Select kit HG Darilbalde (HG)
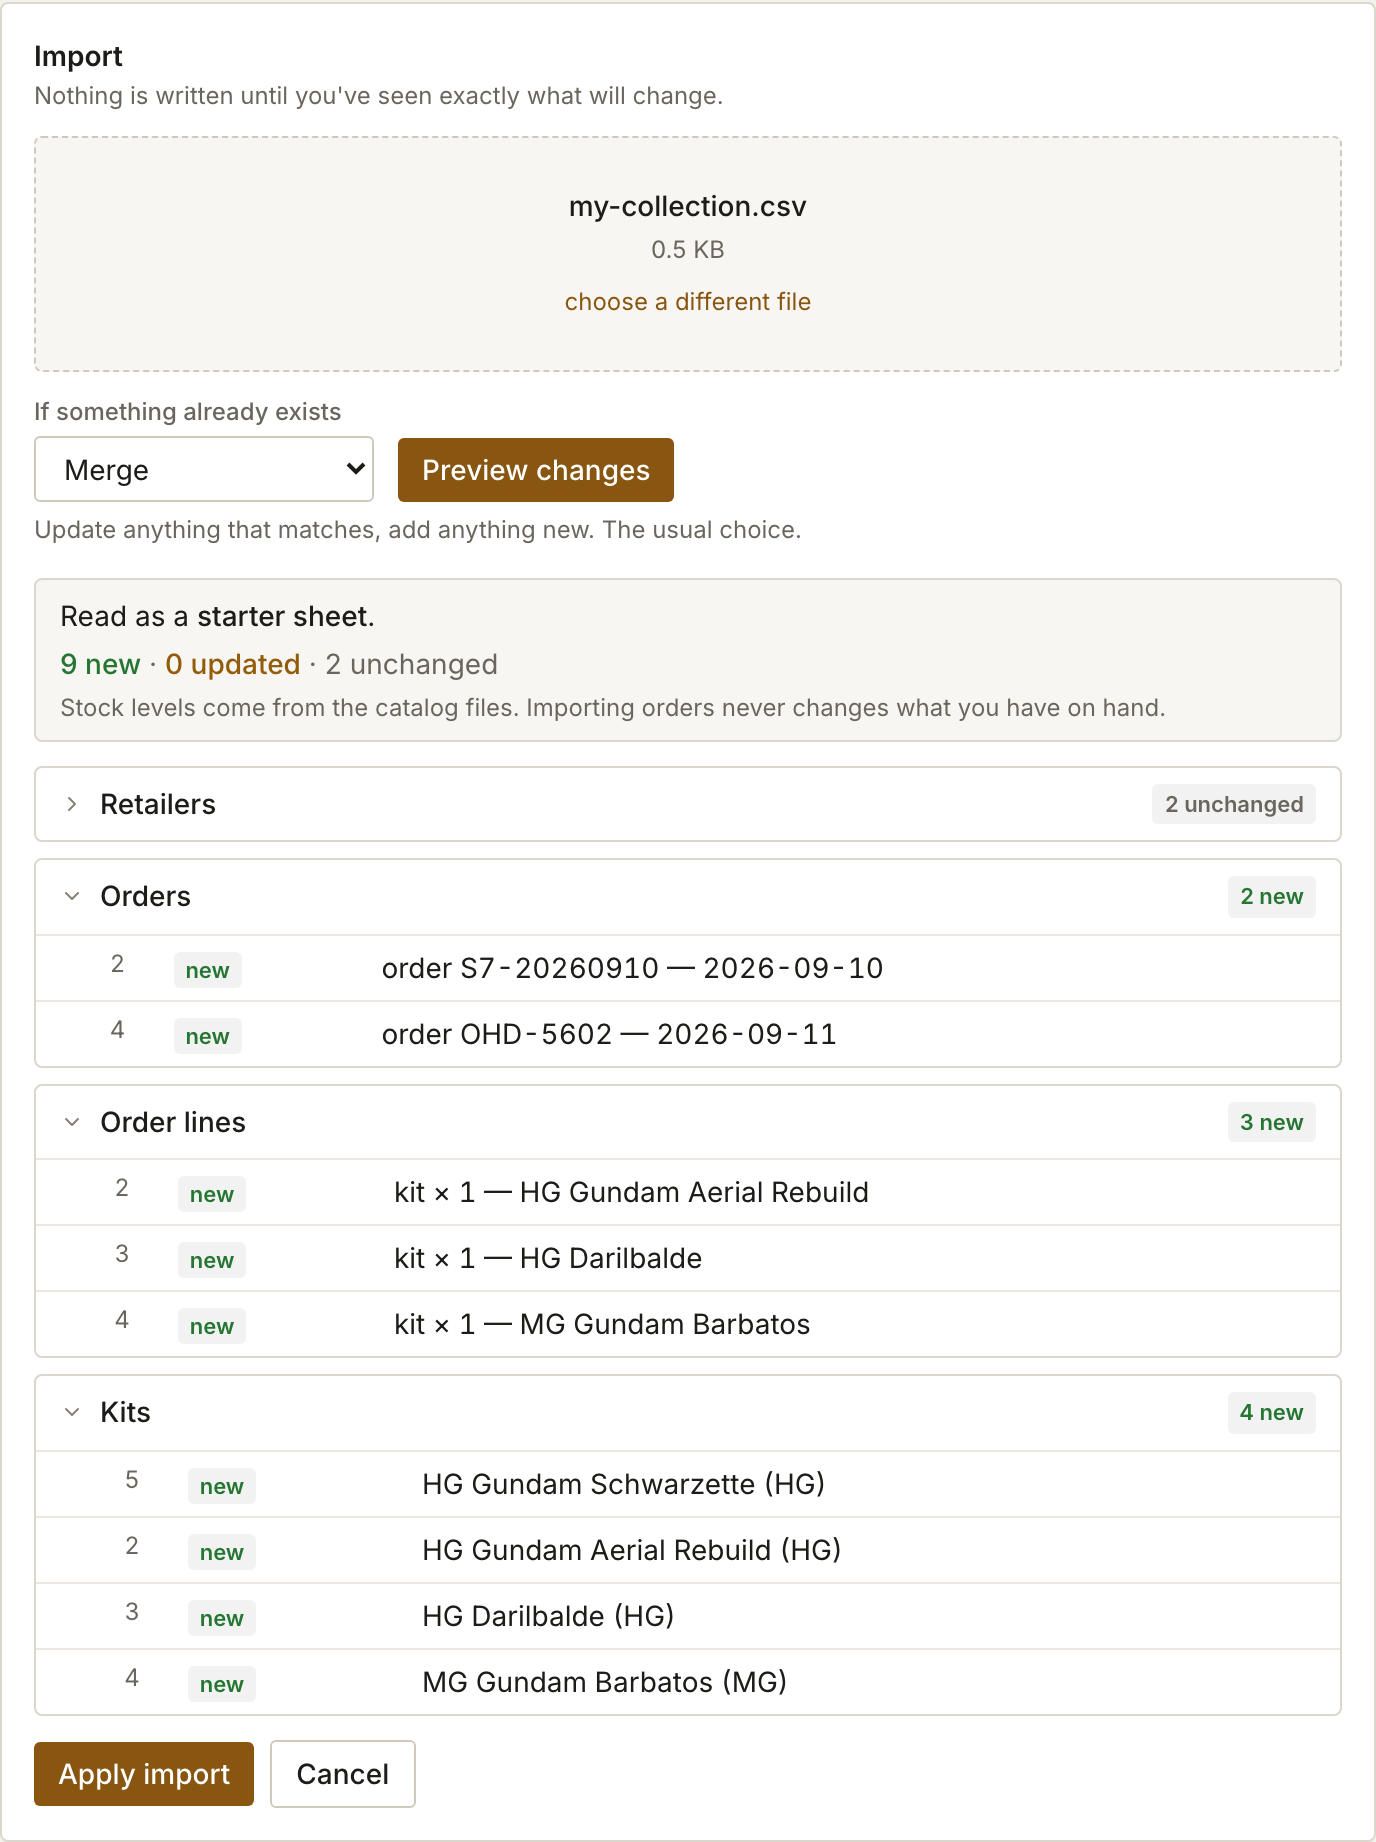 click(688, 1616)
